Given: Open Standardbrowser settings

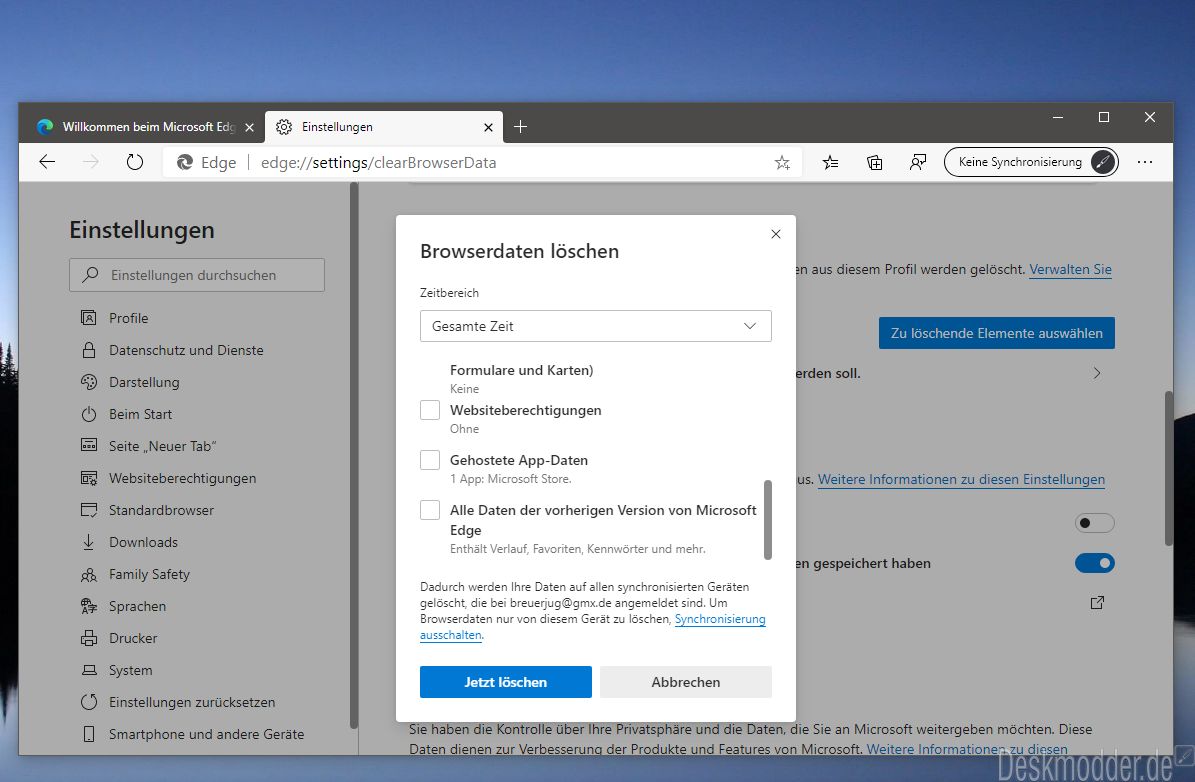Looking at the screenshot, I should tap(162, 510).
